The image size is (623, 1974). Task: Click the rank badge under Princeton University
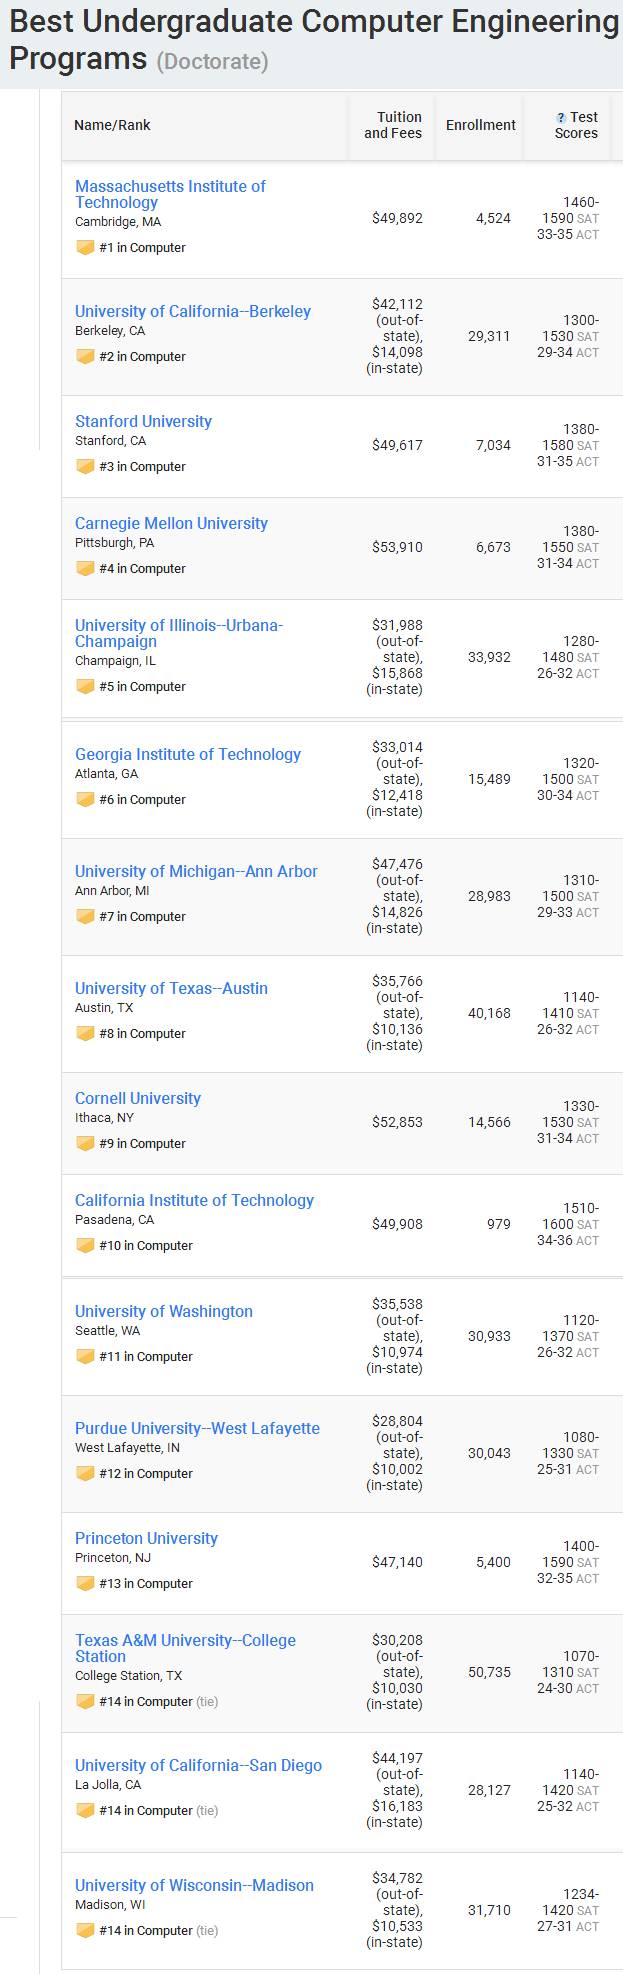85,1584
